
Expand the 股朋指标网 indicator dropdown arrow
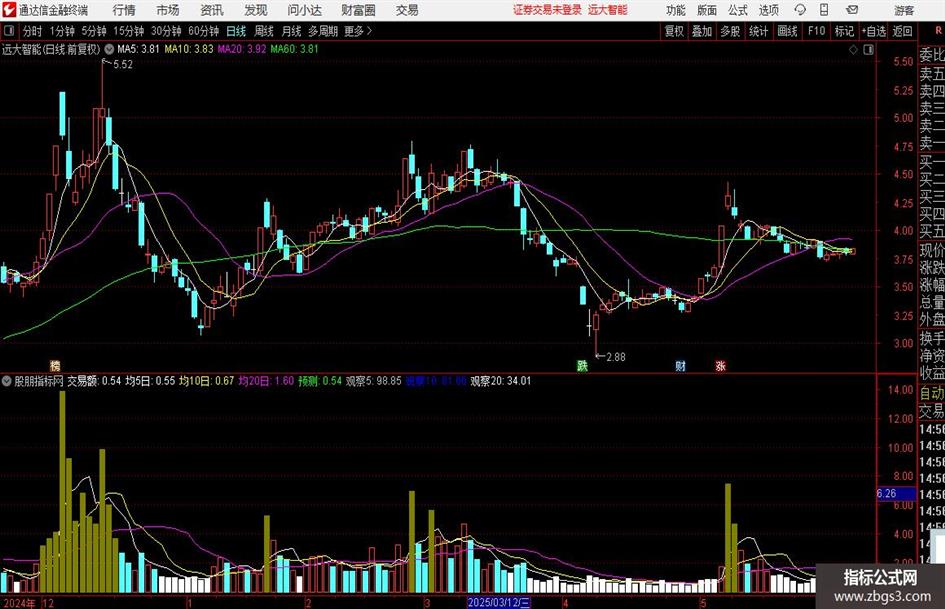(x=7, y=381)
